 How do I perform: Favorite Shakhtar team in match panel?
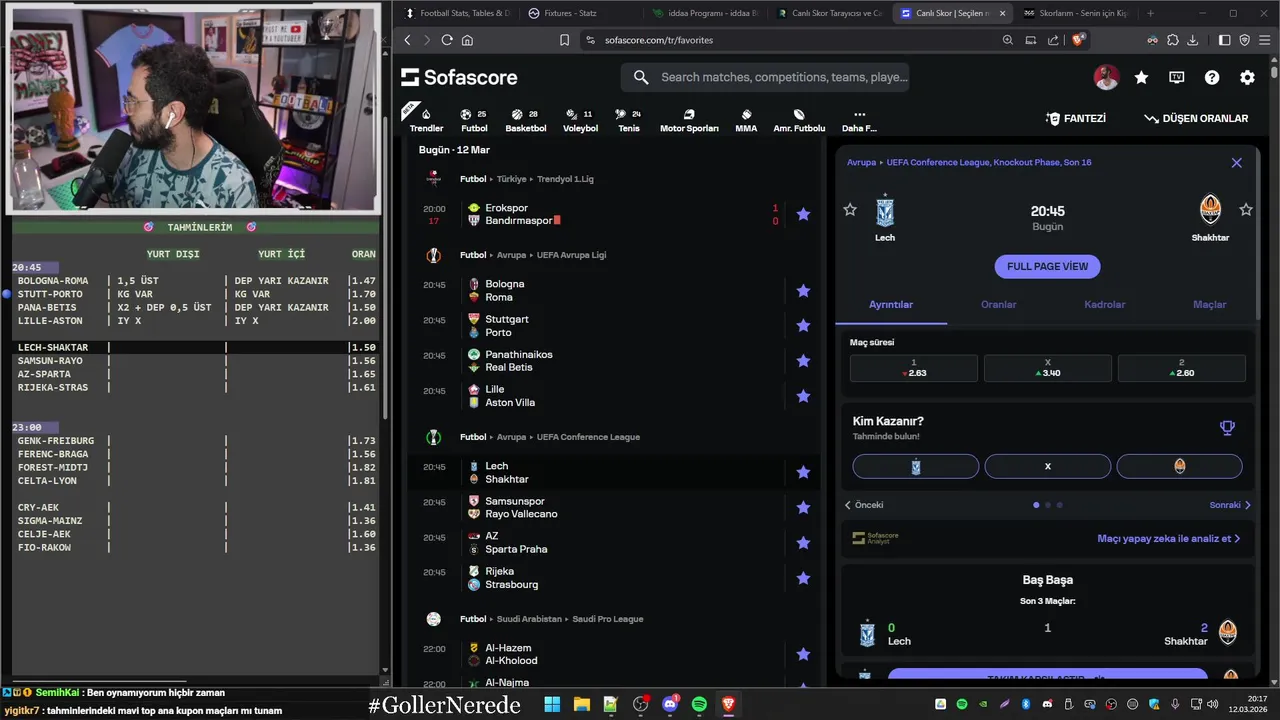[1246, 209]
